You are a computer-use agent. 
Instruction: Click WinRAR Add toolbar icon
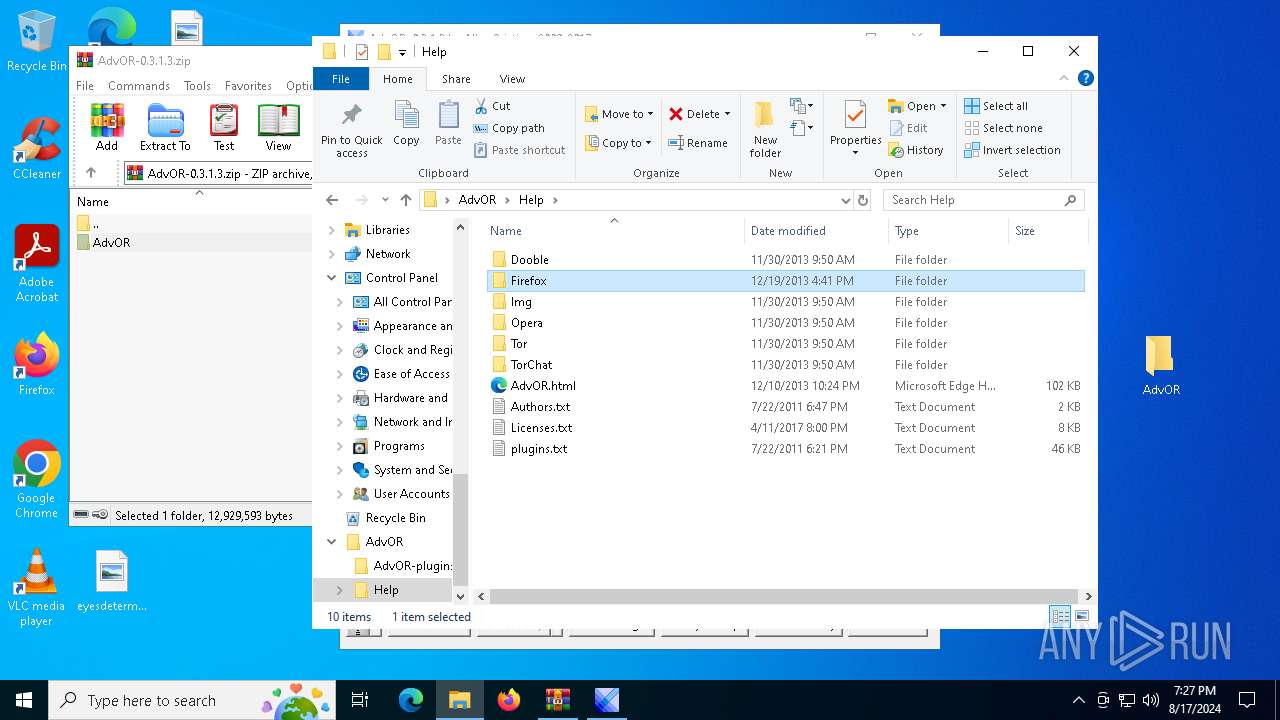pyautogui.click(x=107, y=127)
